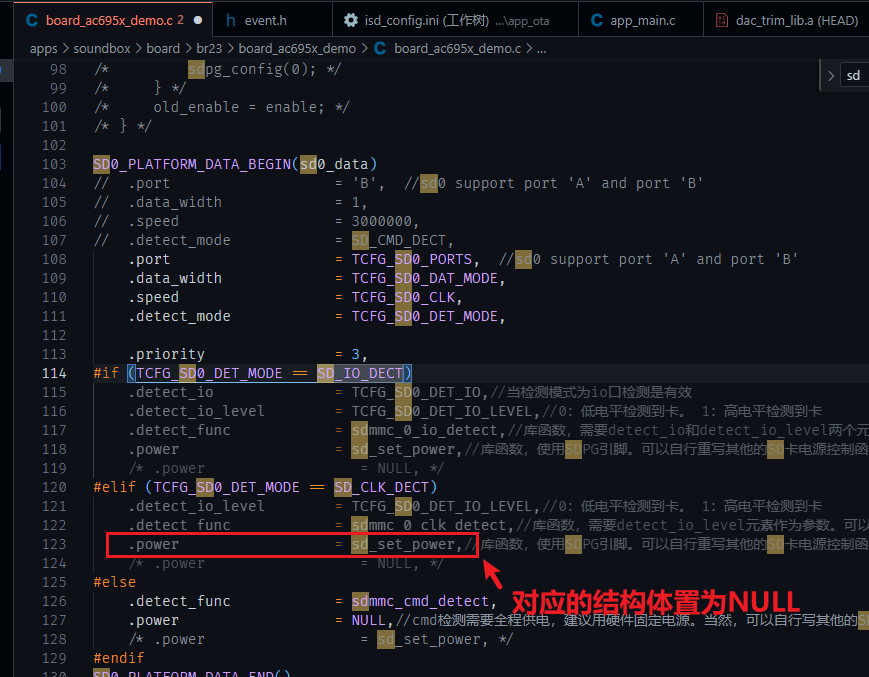This screenshot has height=677, width=869.
Task: Expand the find widget's replace toggle chevron
Action: 831,76
